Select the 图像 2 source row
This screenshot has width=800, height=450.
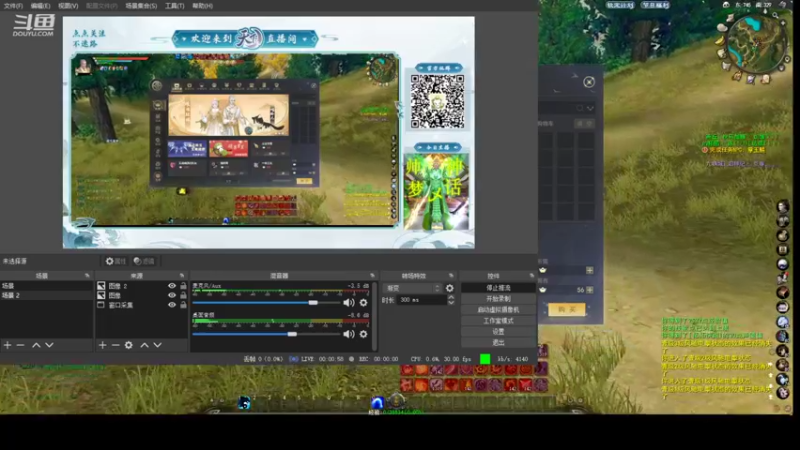click(141, 286)
